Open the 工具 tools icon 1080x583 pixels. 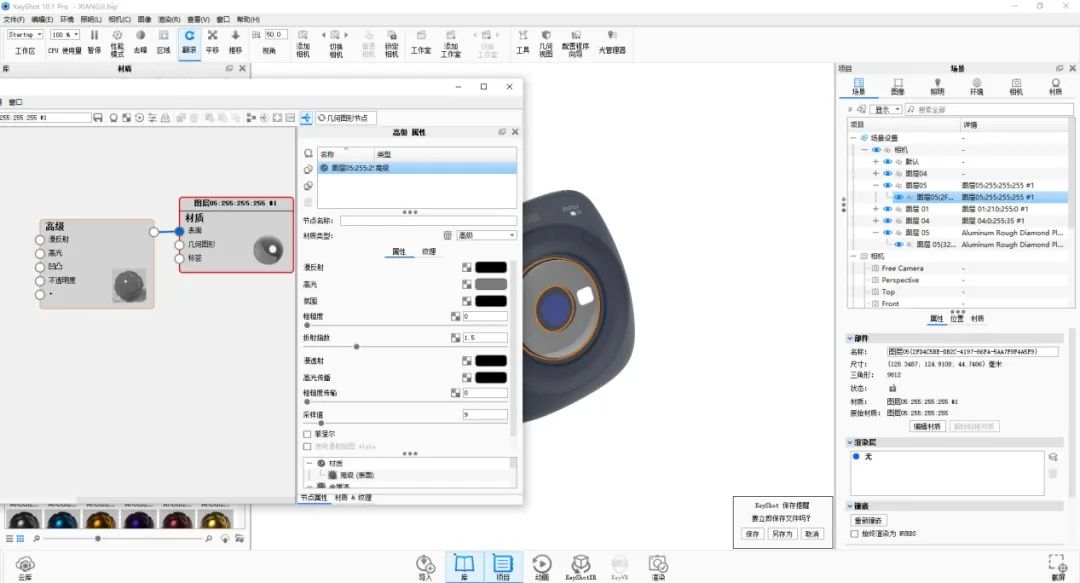coord(523,42)
